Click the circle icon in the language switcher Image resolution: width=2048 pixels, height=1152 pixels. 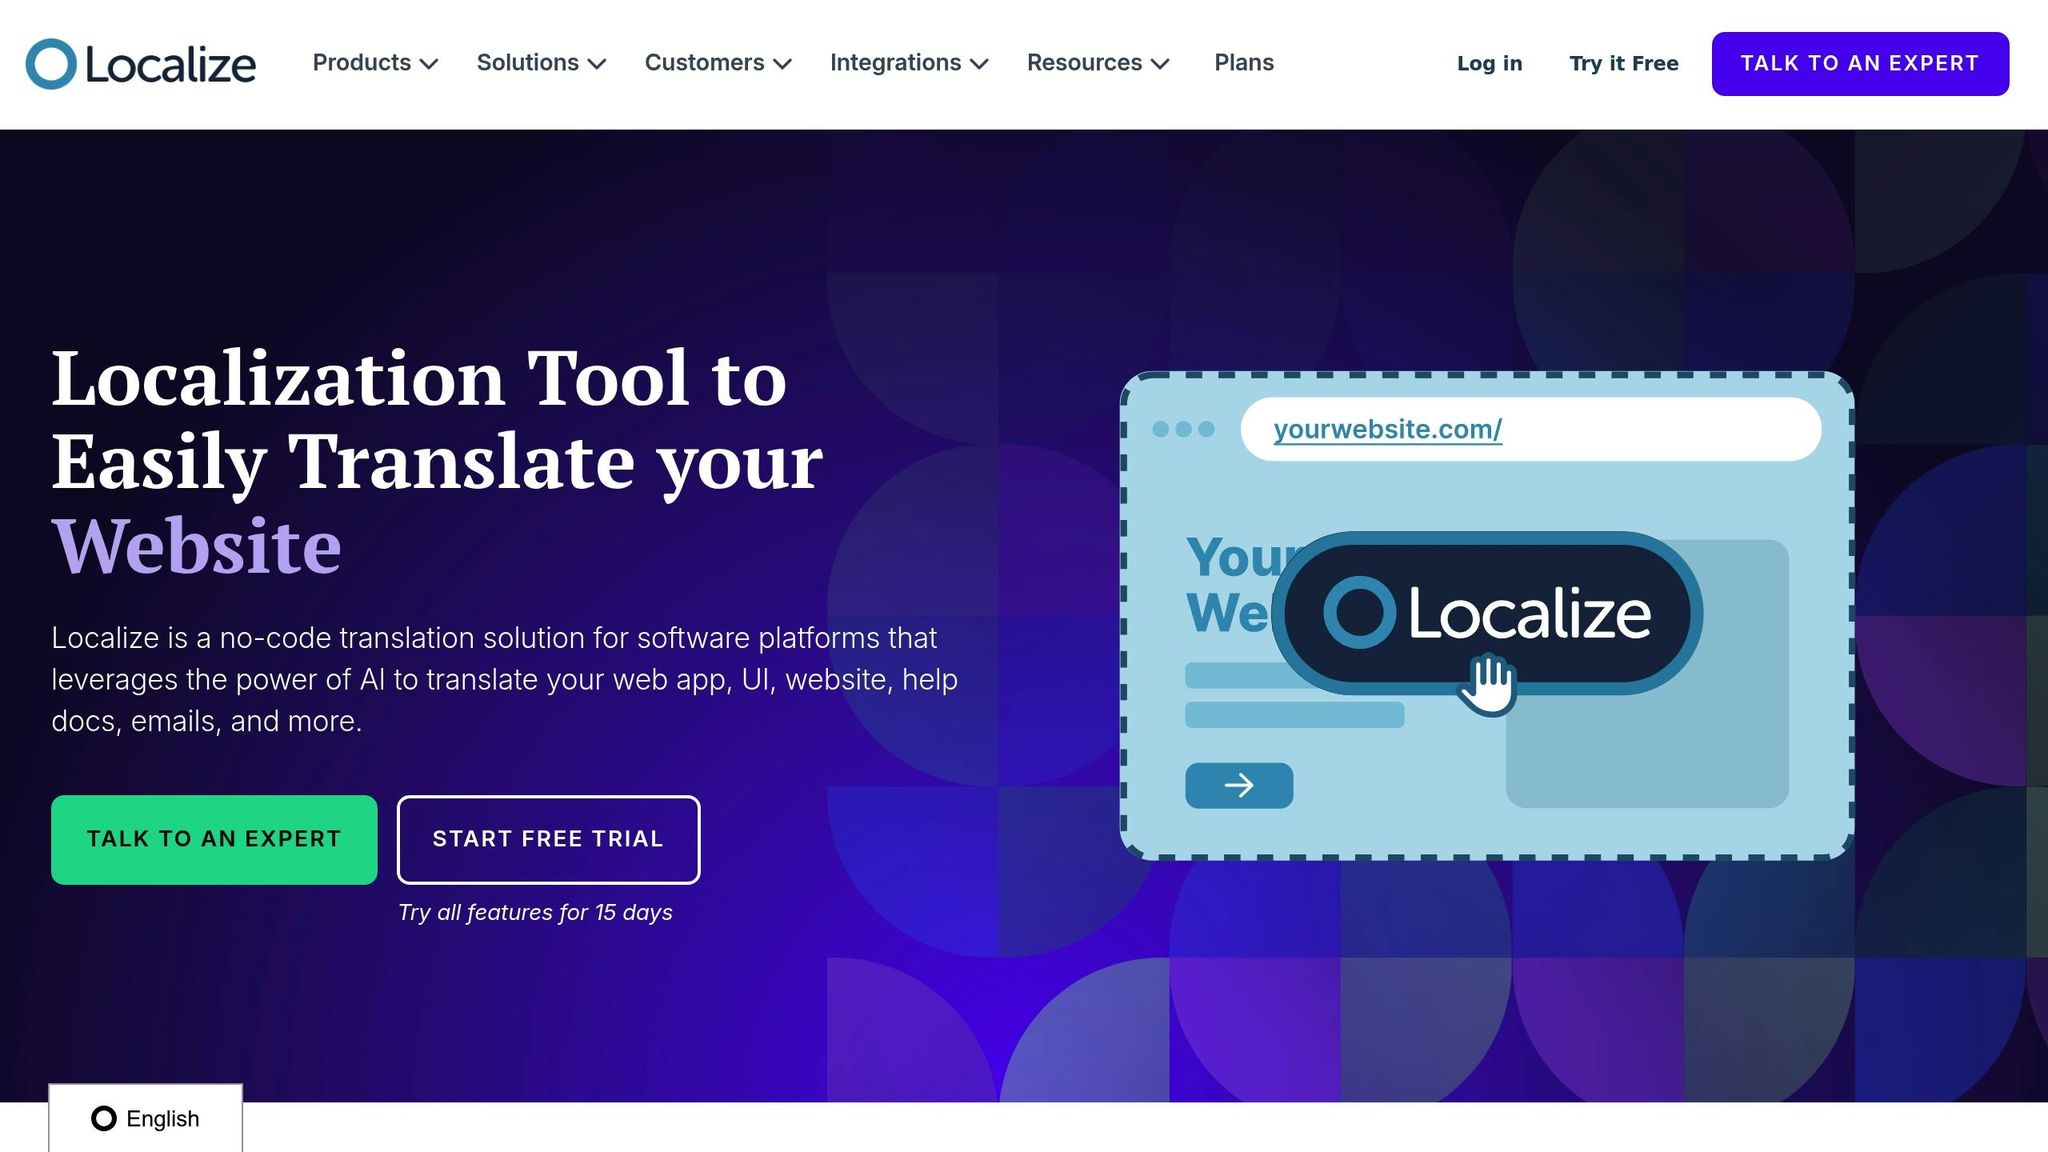(105, 1118)
